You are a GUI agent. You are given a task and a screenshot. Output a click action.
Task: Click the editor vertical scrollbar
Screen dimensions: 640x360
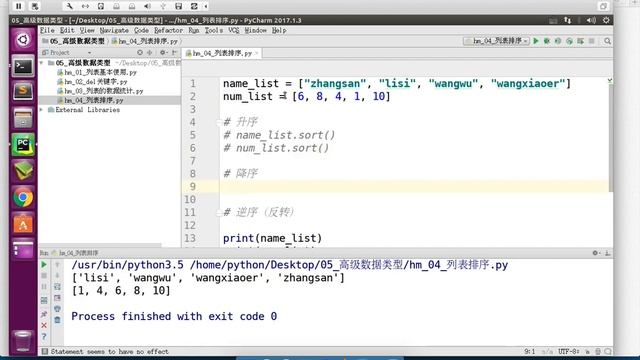coord(610,138)
